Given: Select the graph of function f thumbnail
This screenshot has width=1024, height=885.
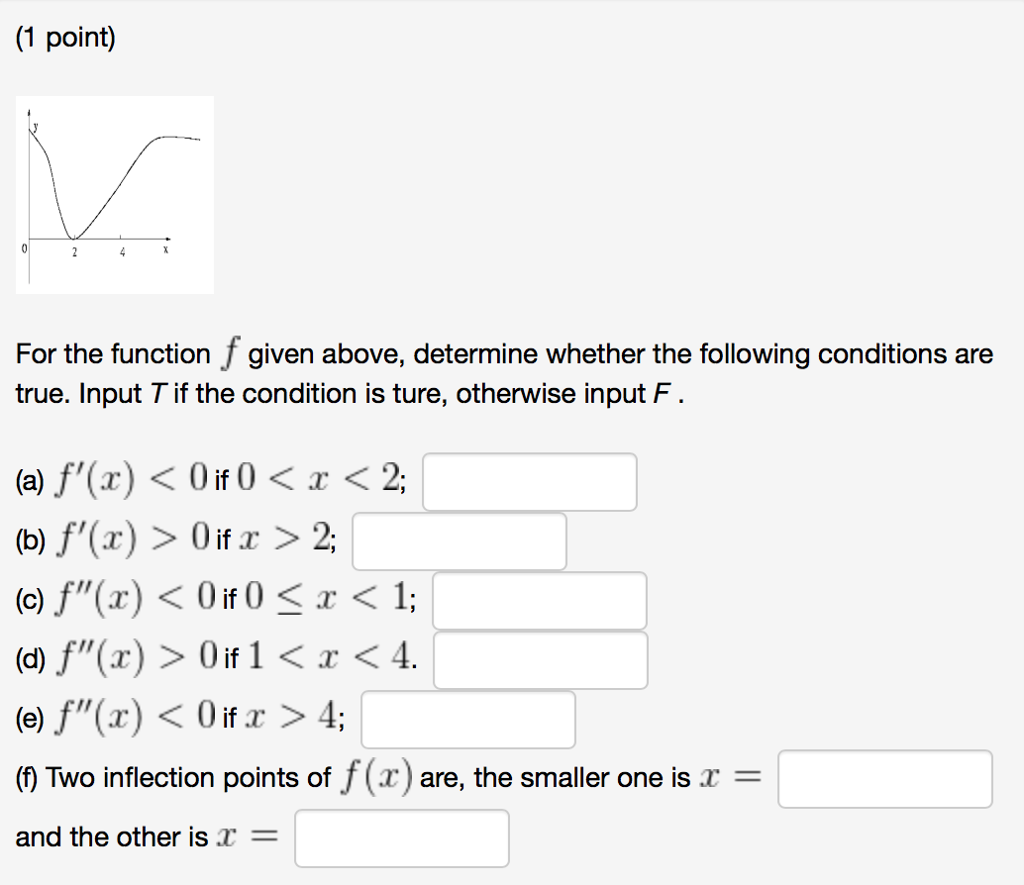Looking at the screenshot, I should coord(115,193).
